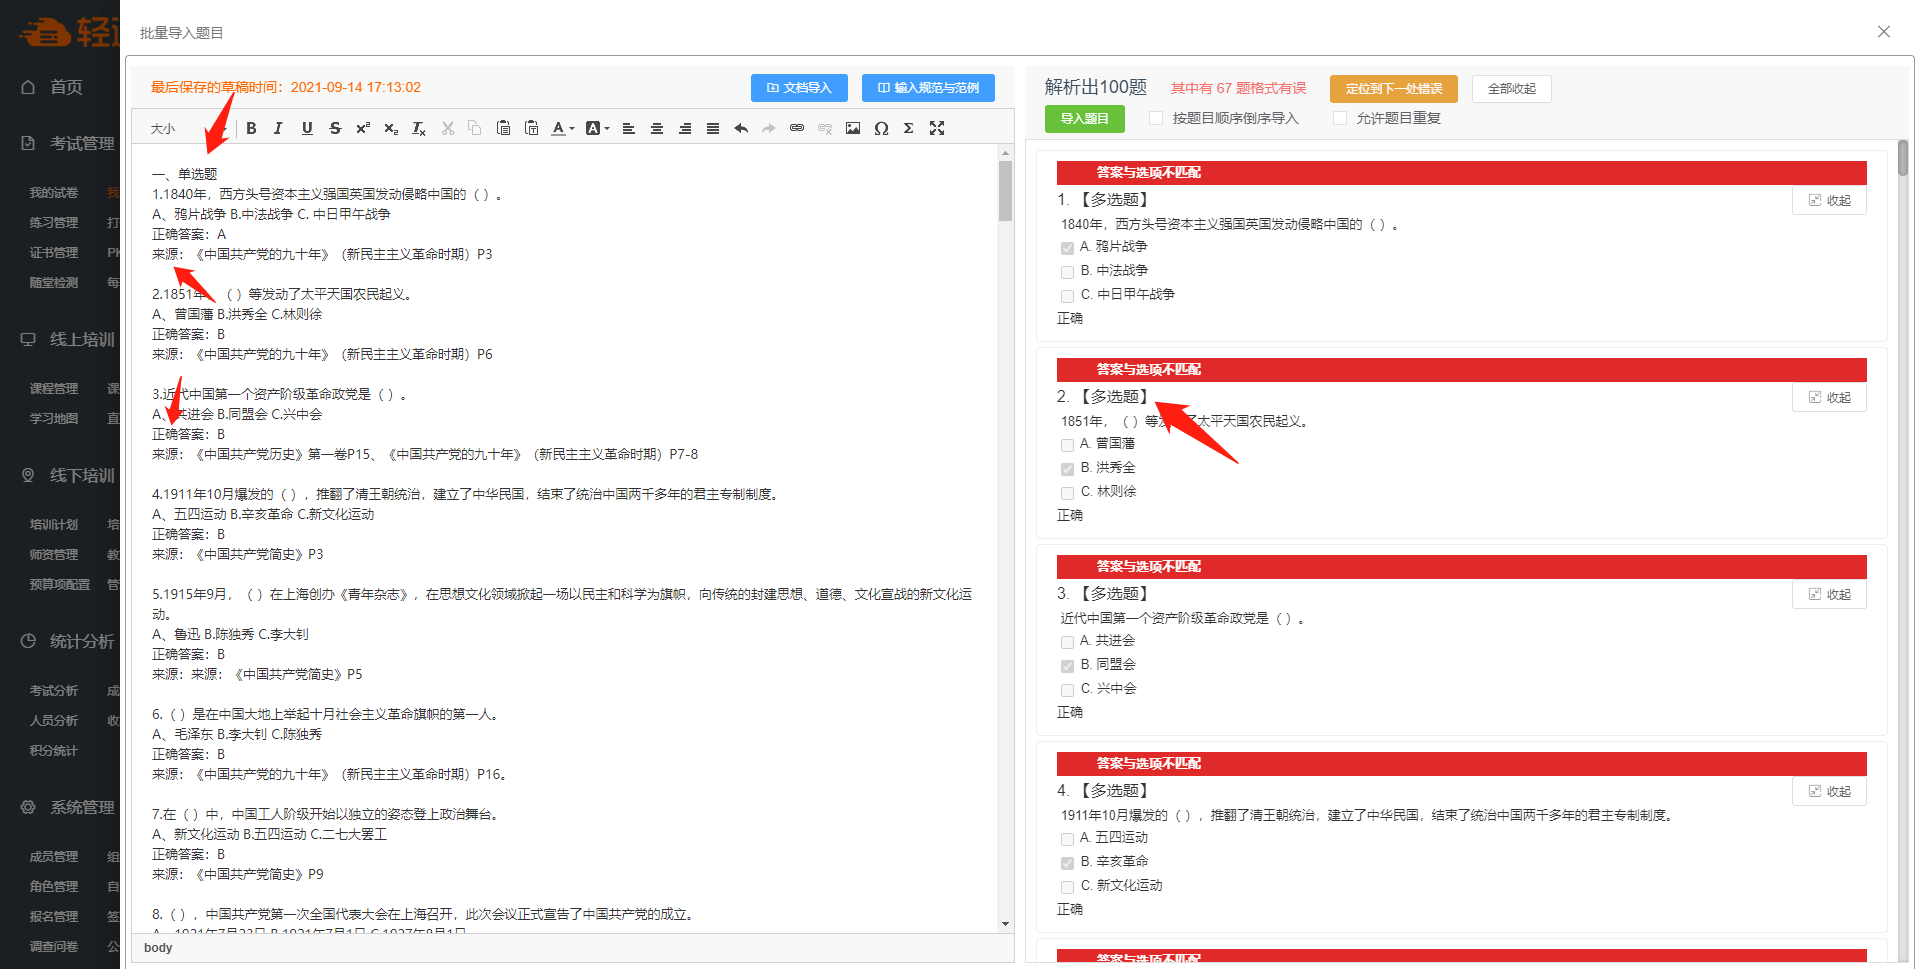The height and width of the screenshot is (969, 1920).
Task: Check the allow duplicate questions option
Action: click(x=1340, y=118)
